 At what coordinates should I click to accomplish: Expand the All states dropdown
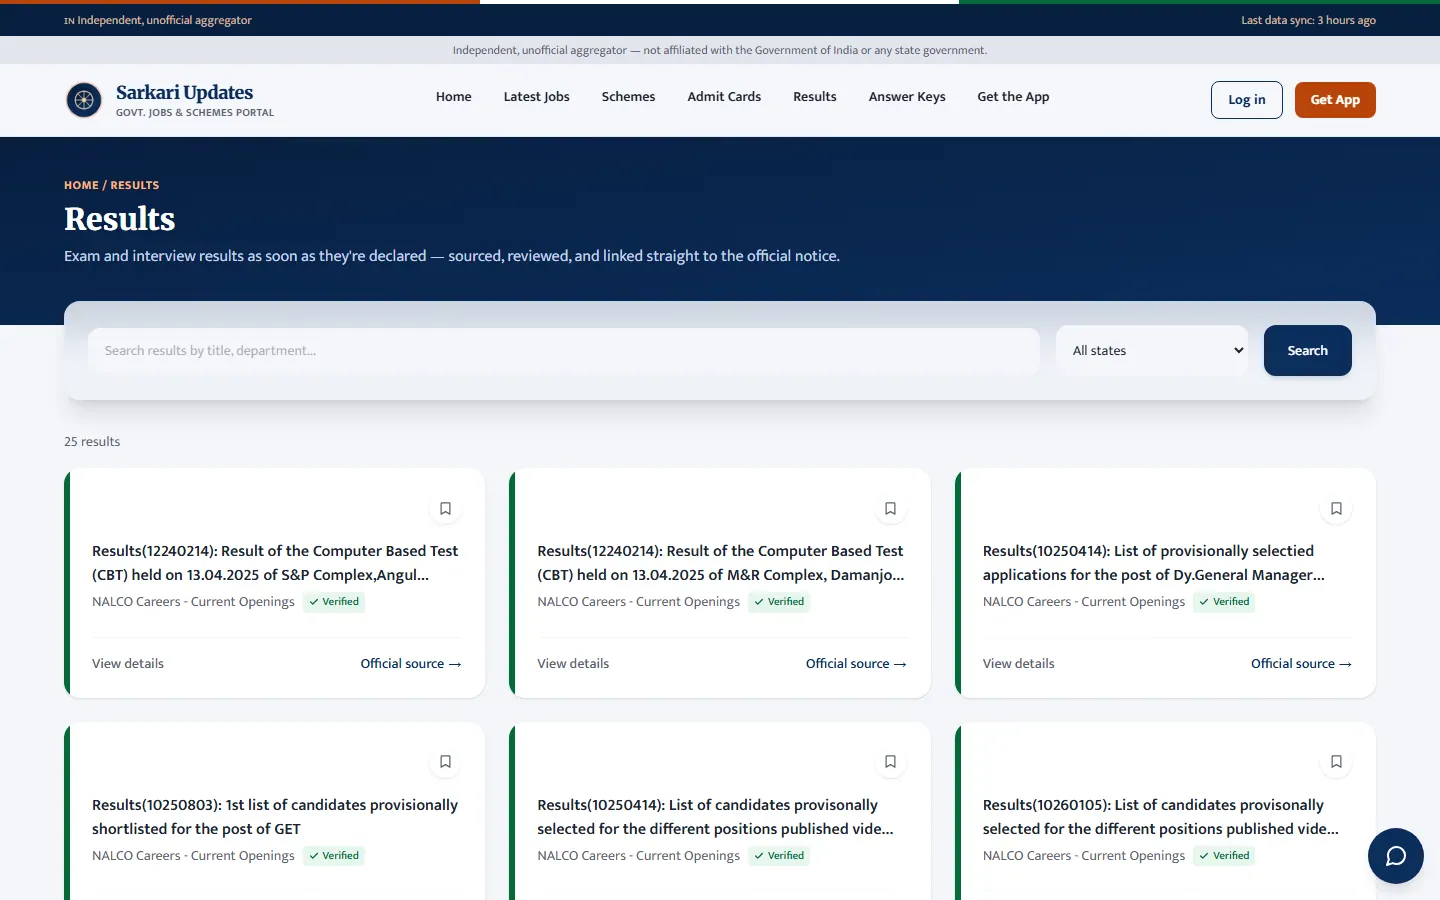coord(1152,351)
